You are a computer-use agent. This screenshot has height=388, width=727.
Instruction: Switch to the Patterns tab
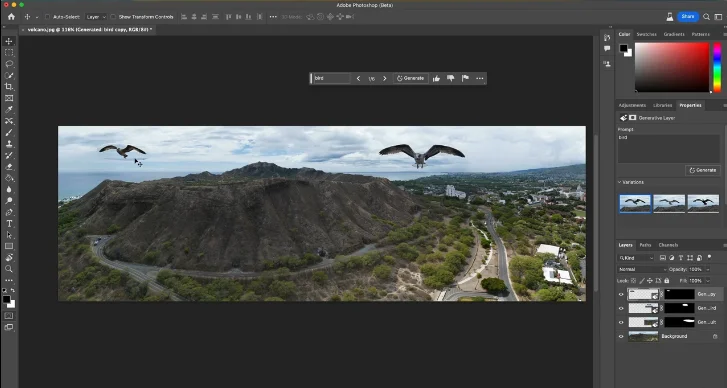point(701,34)
